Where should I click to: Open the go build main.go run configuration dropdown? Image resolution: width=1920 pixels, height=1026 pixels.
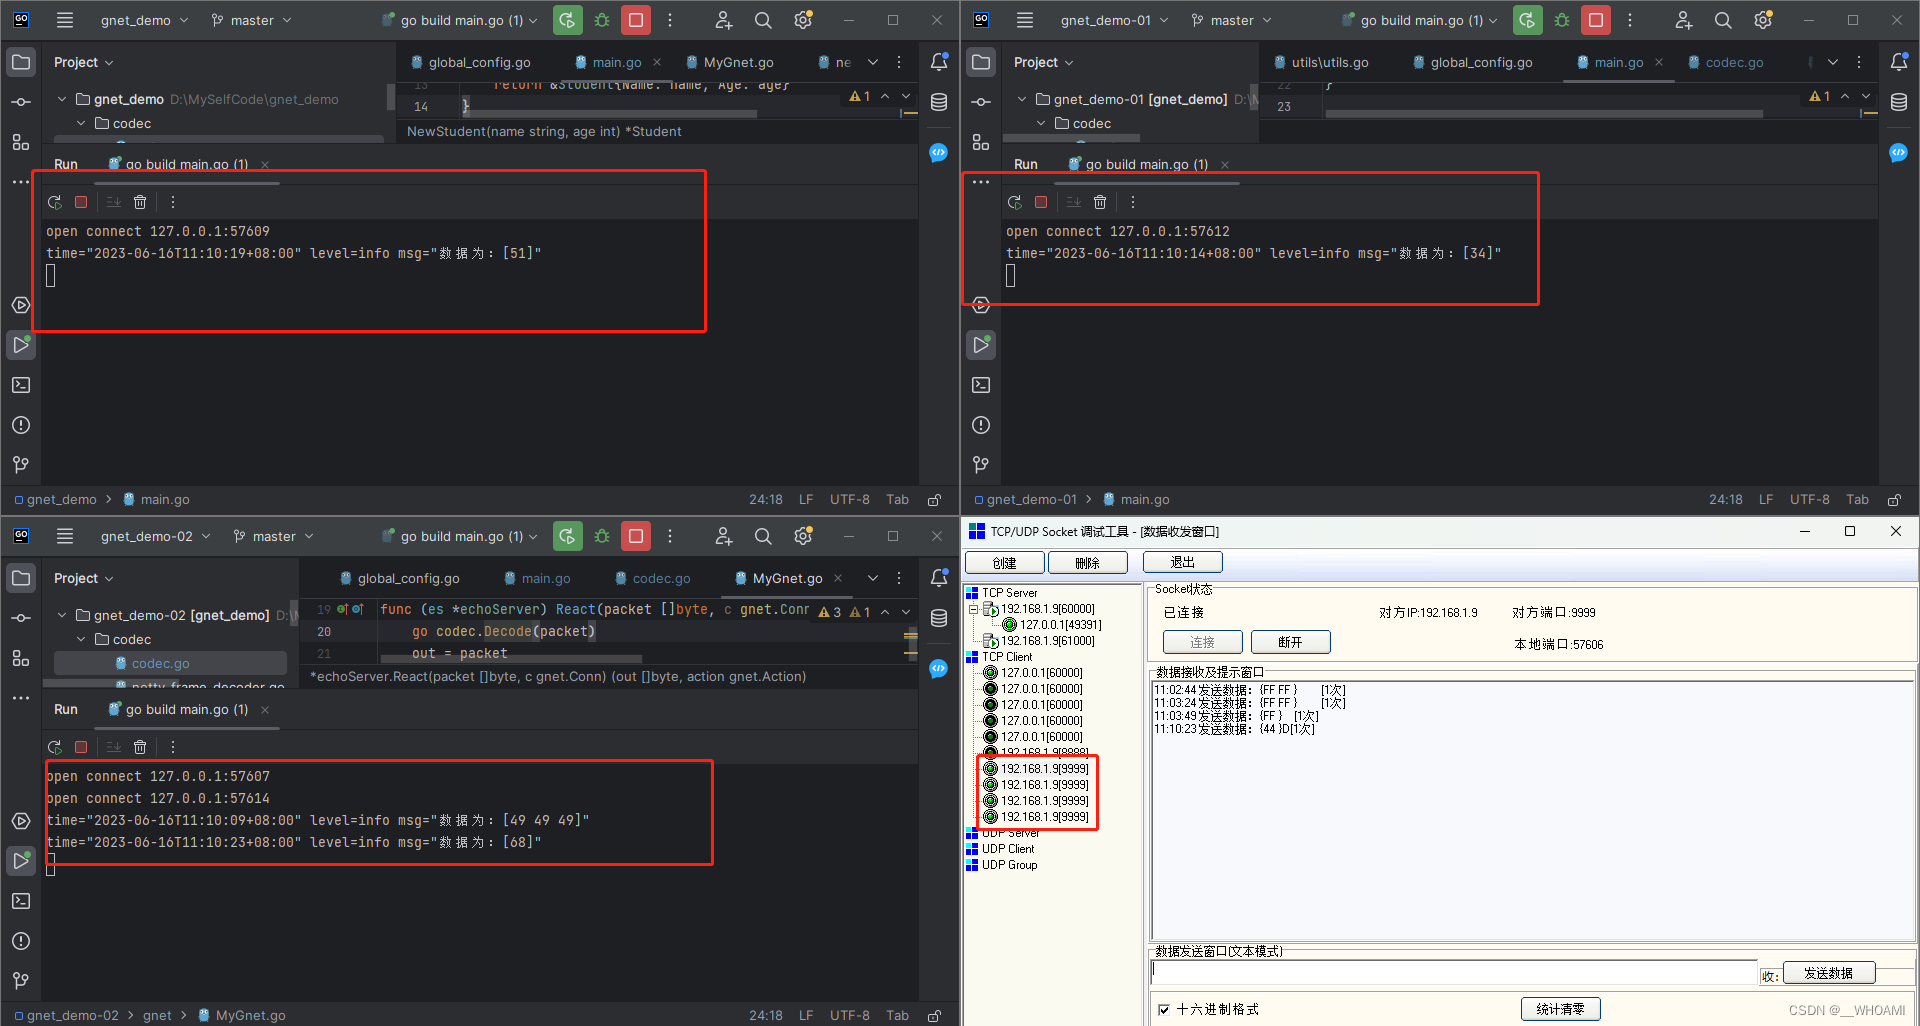[x=459, y=20]
